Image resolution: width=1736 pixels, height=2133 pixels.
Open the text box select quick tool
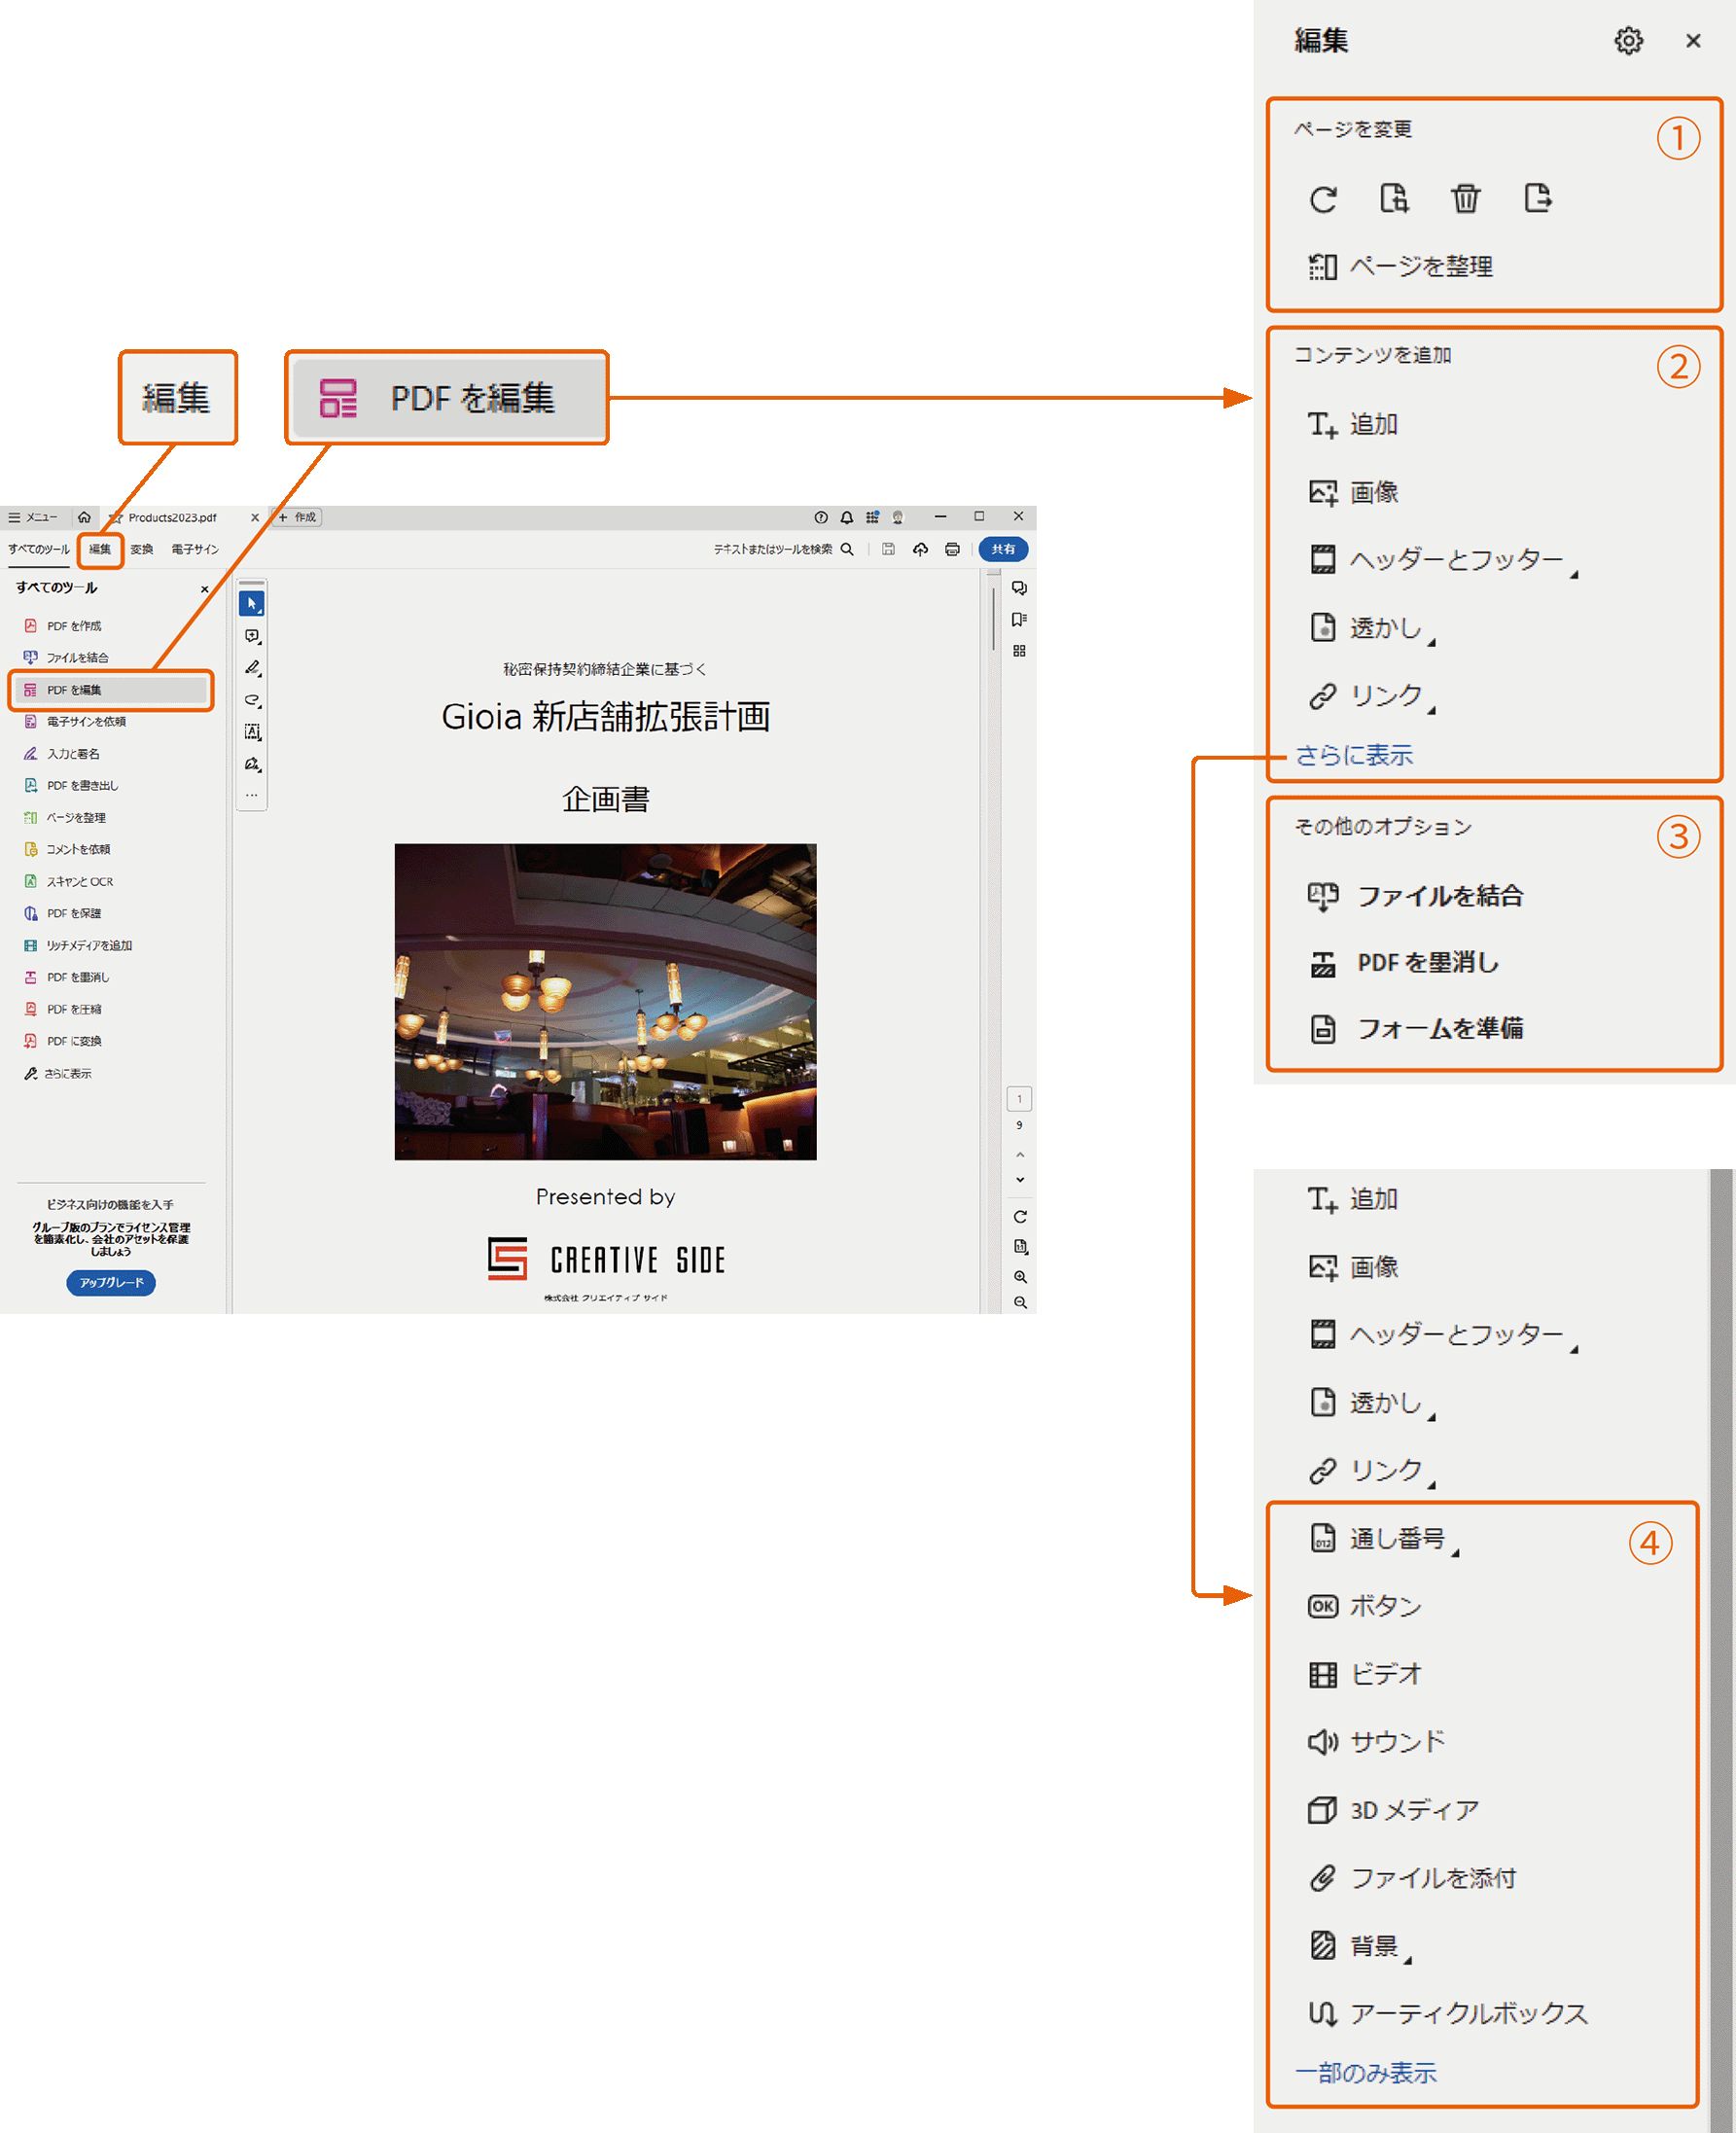click(253, 732)
